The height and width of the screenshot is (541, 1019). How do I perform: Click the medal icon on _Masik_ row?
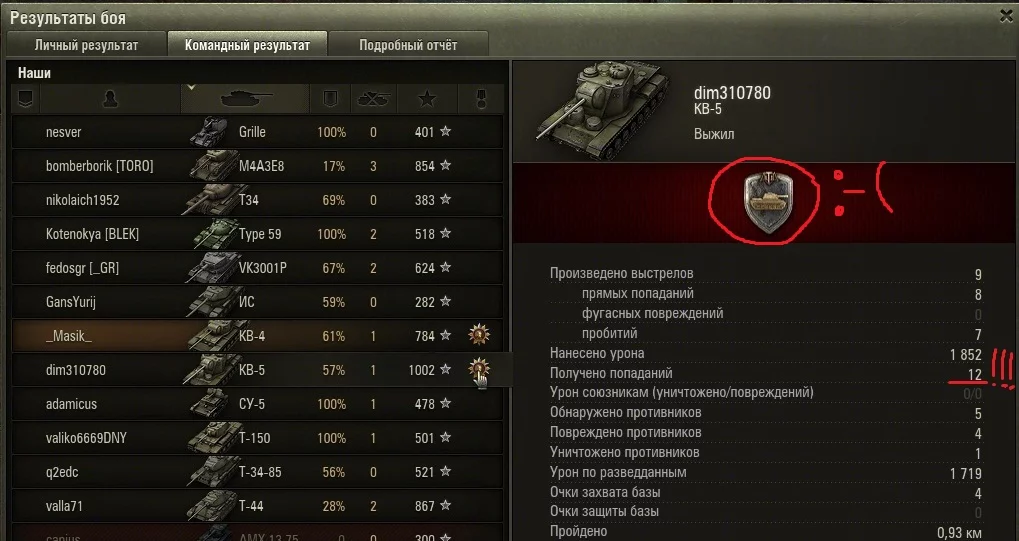pos(480,335)
